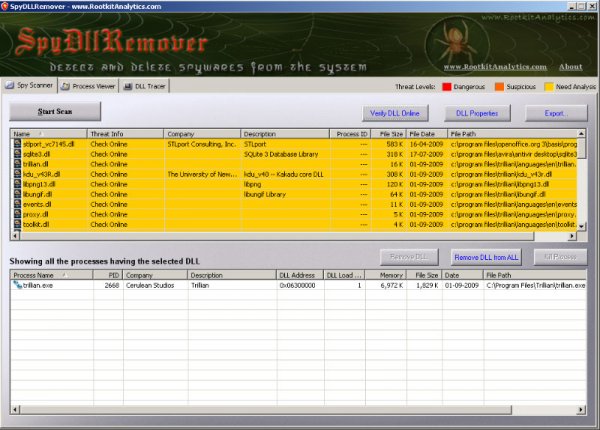Click the orange Suspicious threat swatch
600x430 pixels.
[x=499, y=87]
